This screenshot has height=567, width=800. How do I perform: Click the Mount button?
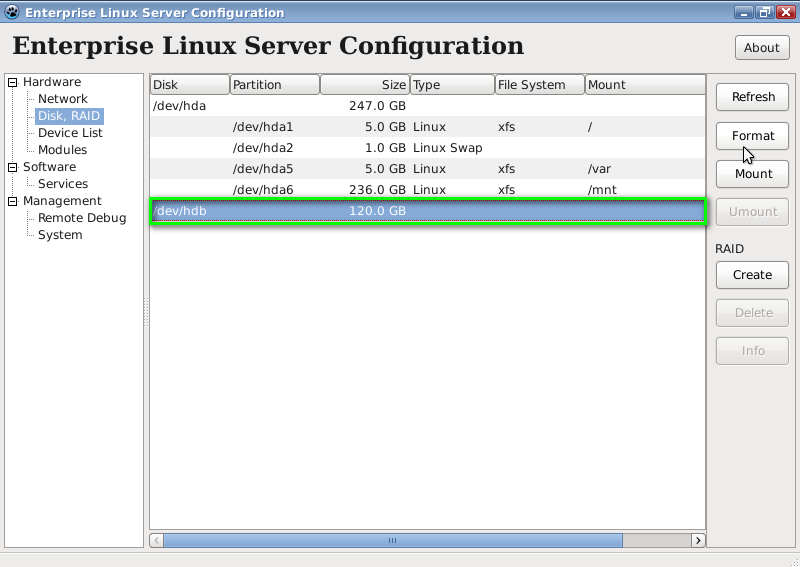coord(753,174)
